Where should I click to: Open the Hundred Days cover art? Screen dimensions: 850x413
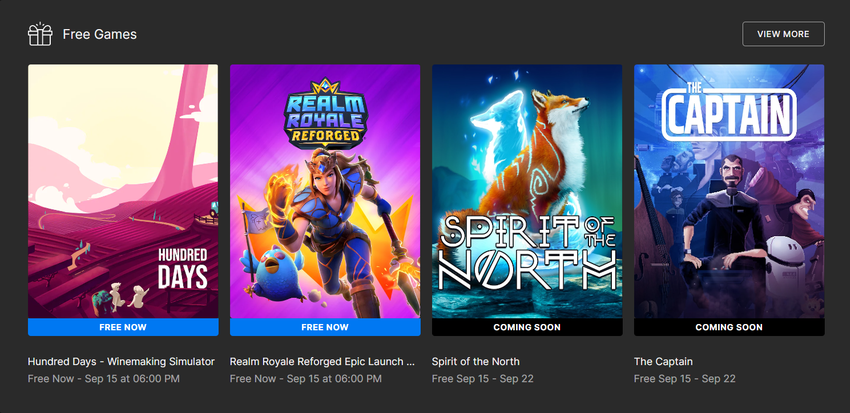[x=123, y=191]
